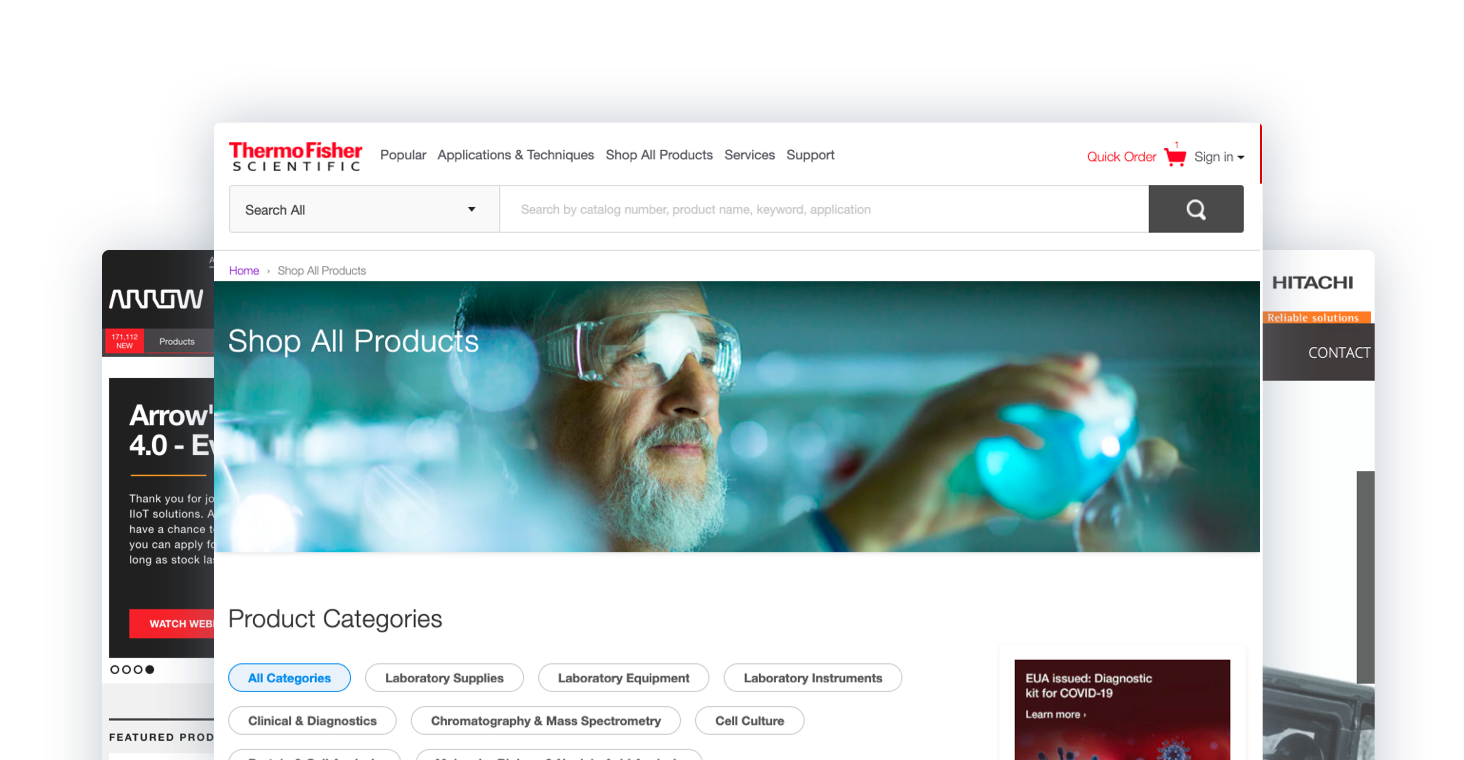The height and width of the screenshot is (760, 1464).
Task: Select Cell Culture category filter
Action: point(749,721)
